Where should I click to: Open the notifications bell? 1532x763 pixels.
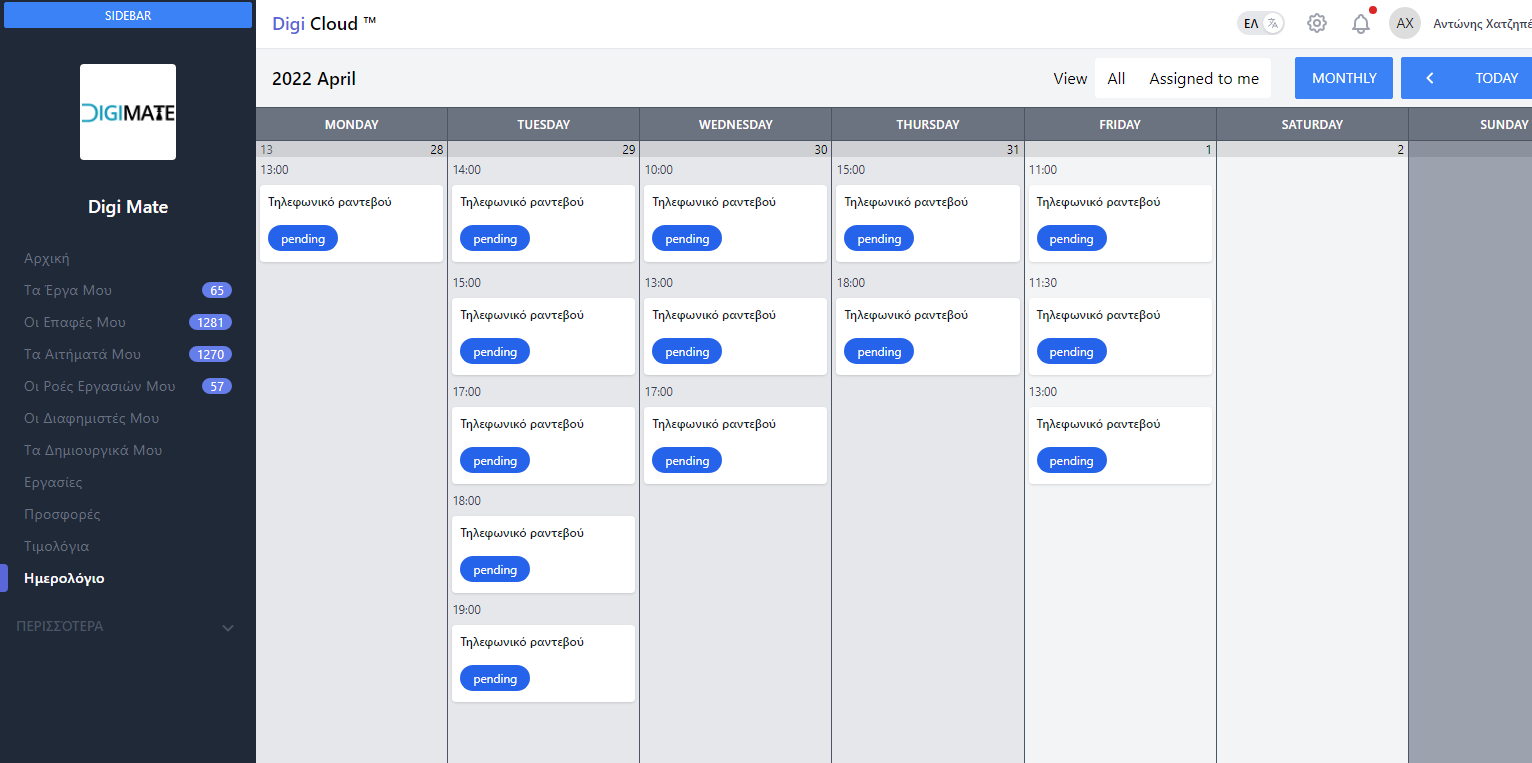point(1361,24)
